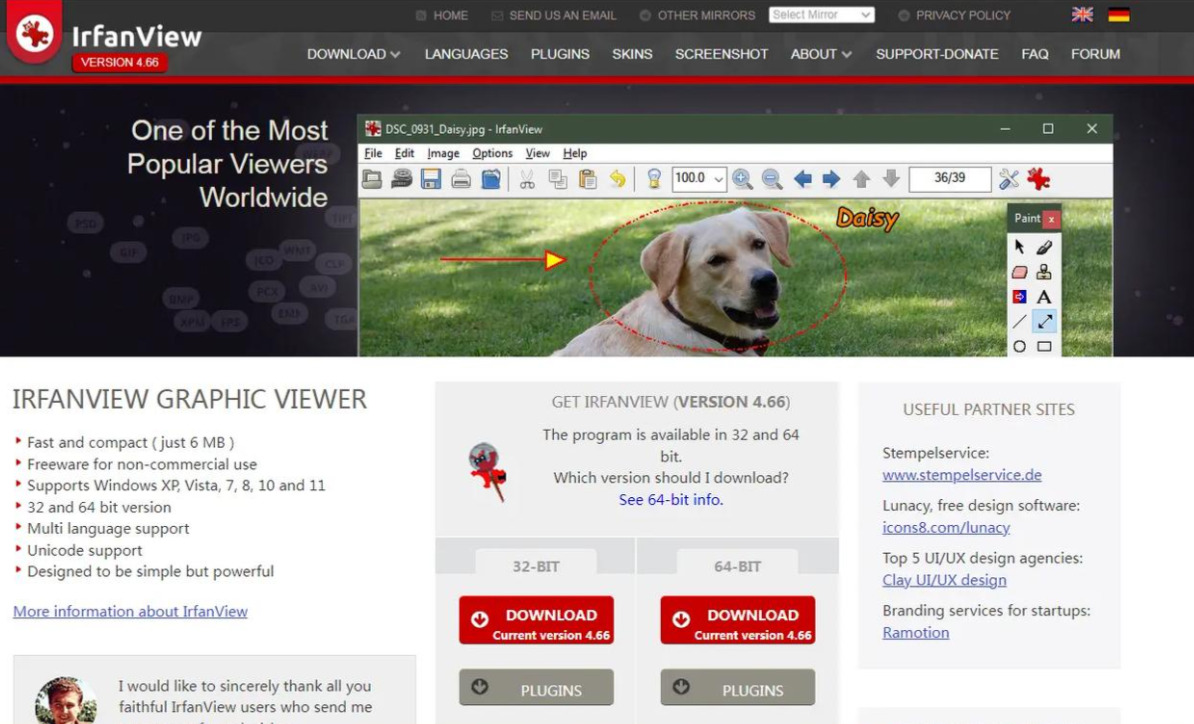Click the Print toolbar icon
The width and height of the screenshot is (1194, 724).
click(461, 179)
